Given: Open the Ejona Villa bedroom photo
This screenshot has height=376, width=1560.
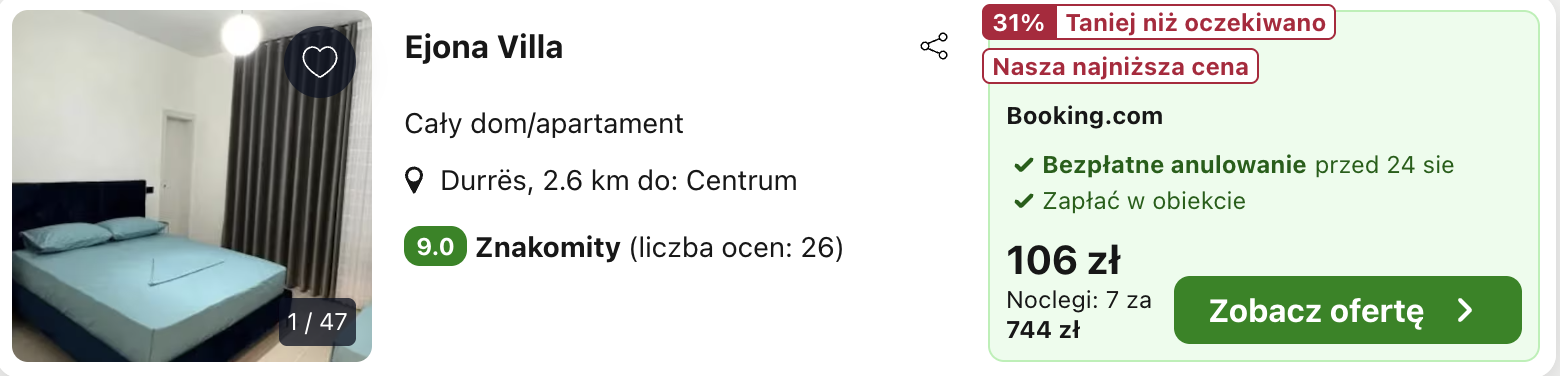Looking at the screenshot, I should click(192, 186).
